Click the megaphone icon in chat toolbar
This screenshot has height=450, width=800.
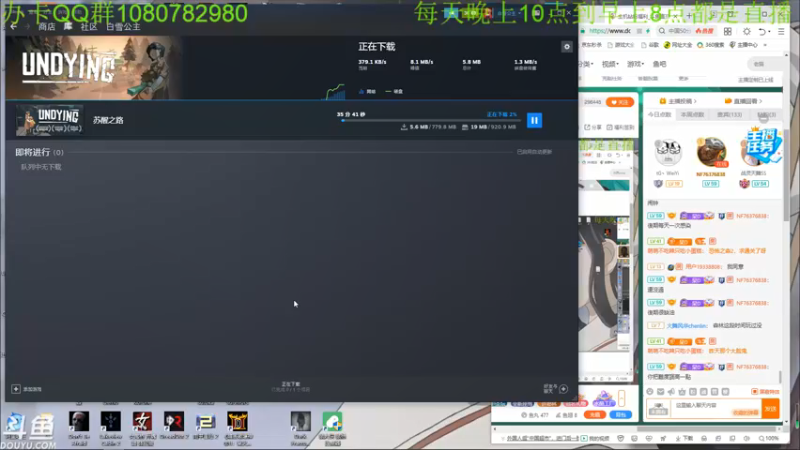[671, 392]
